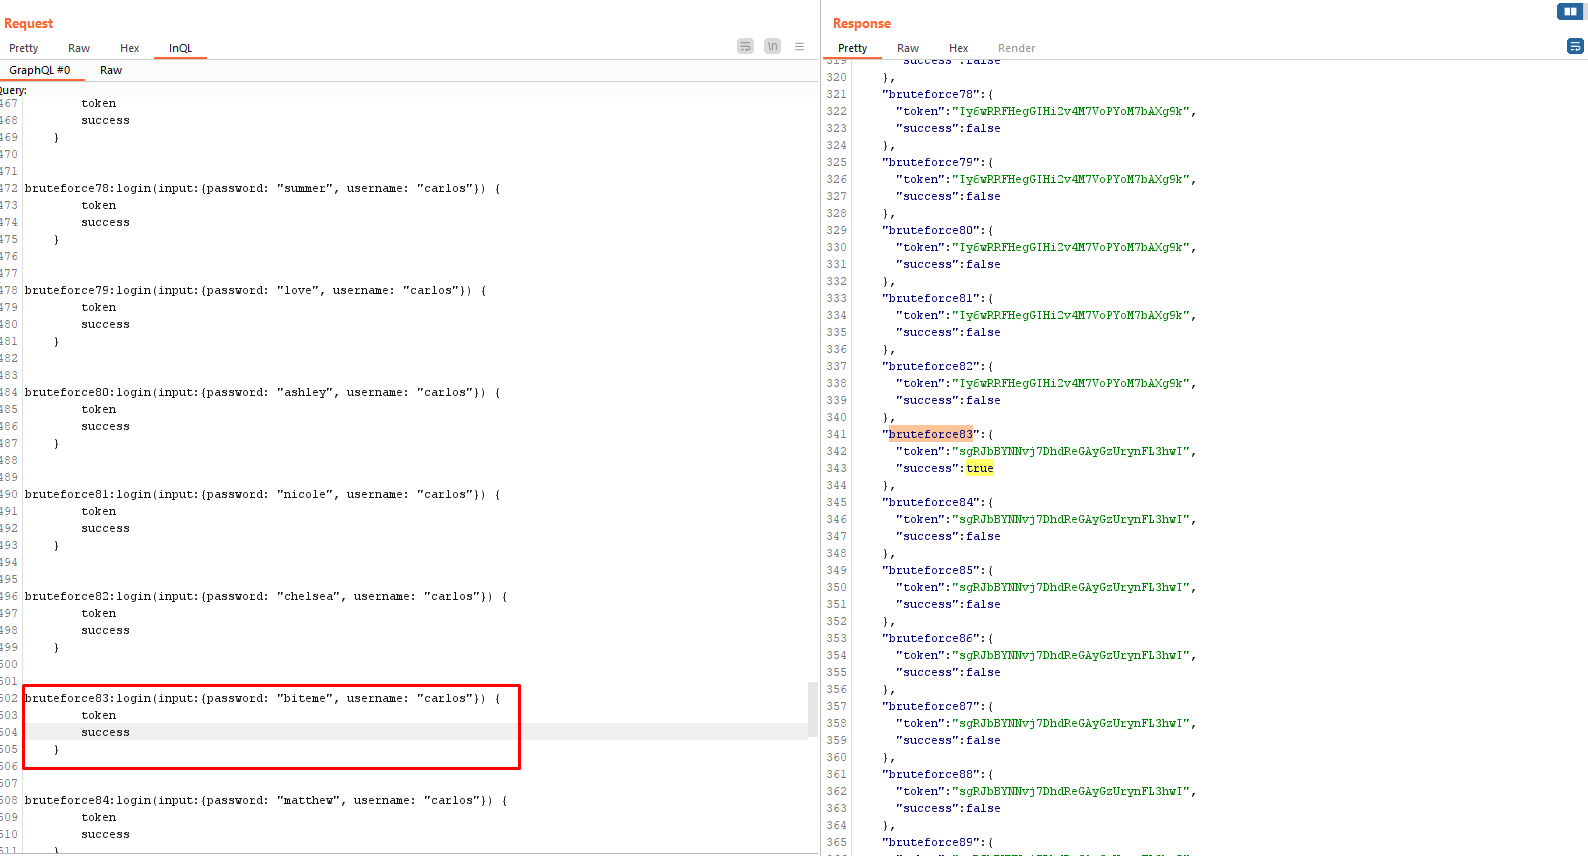The height and width of the screenshot is (856, 1588).
Task: Switch Response view to Raw tab
Action: [908, 48]
